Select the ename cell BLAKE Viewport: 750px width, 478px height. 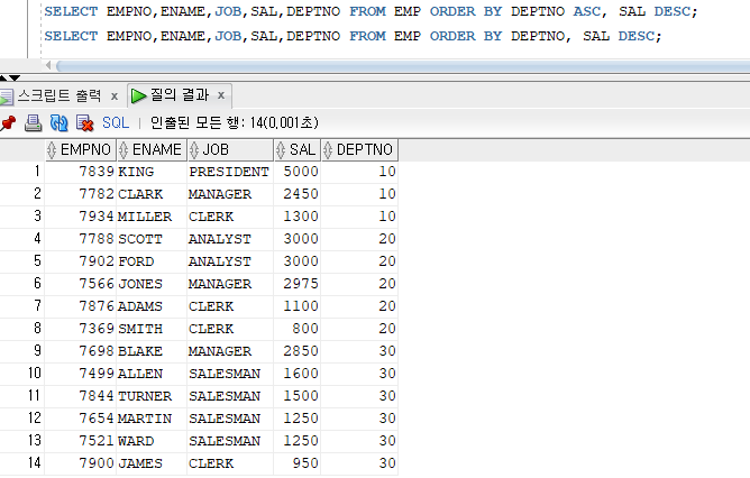(x=151, y=352)
